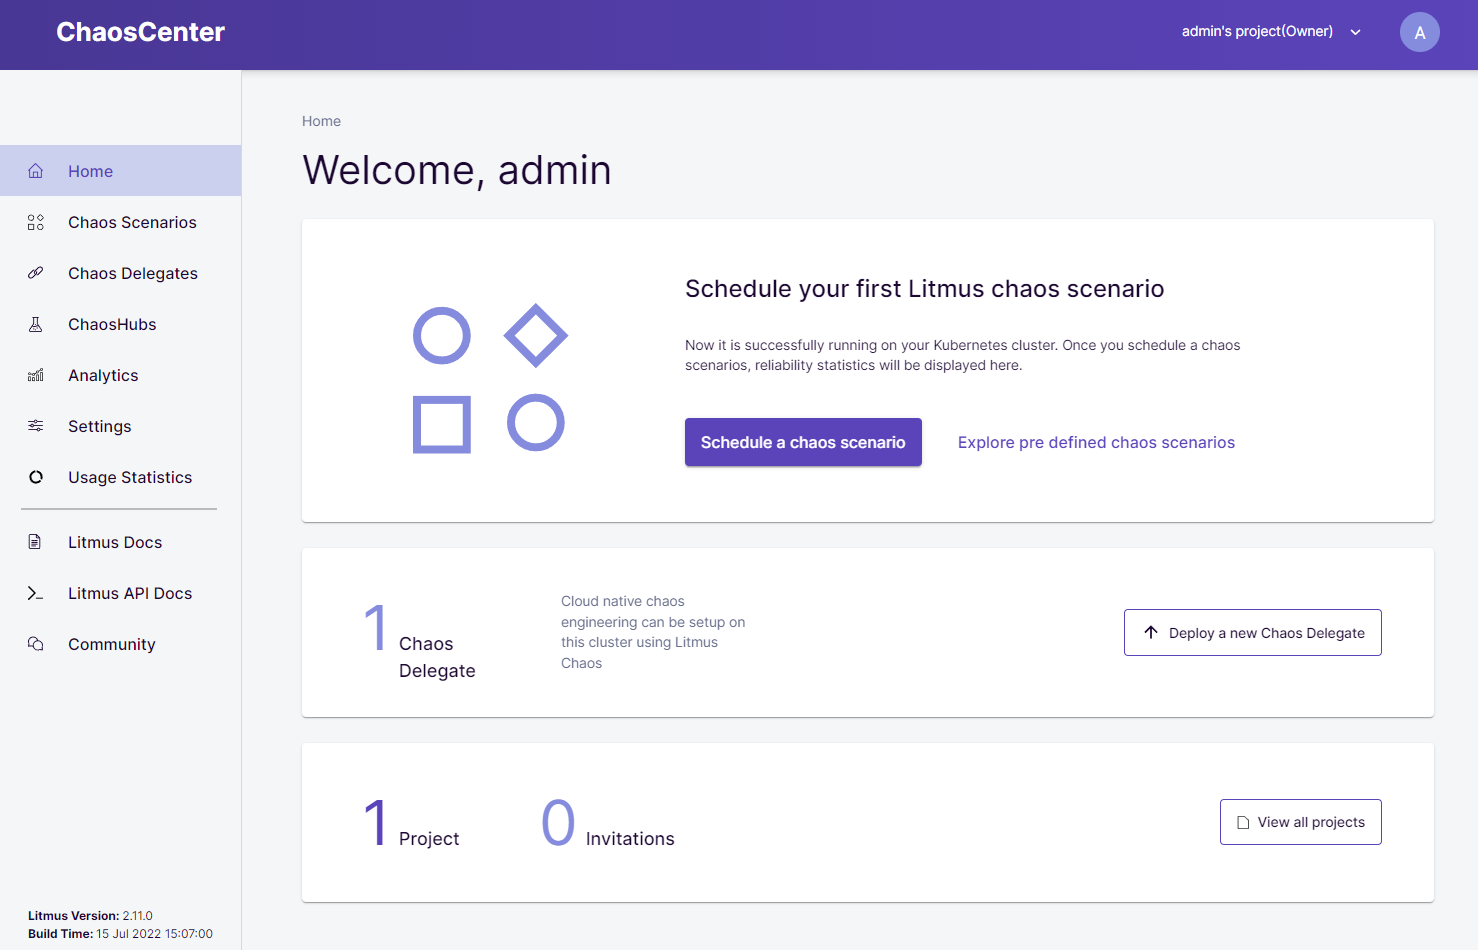The height and width of the screenshot is (950, 1478).
Task: Click the Usage Statistics circle icon
Action: coord(36,477)
